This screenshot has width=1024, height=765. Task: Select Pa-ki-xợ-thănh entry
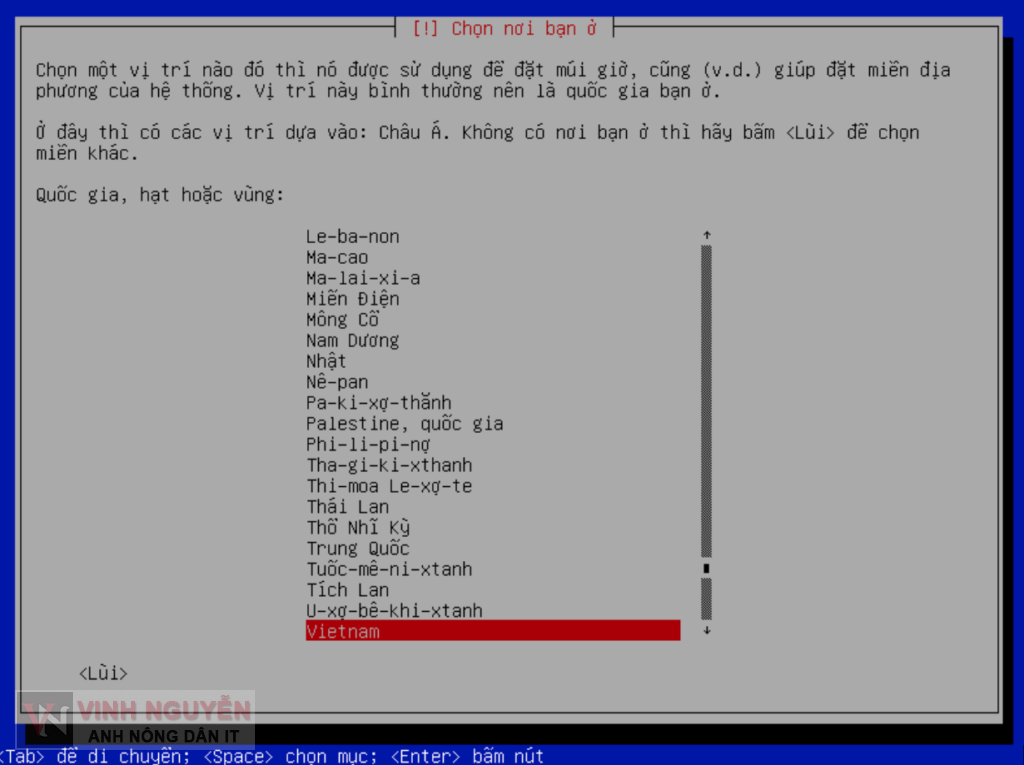point(379,403)
